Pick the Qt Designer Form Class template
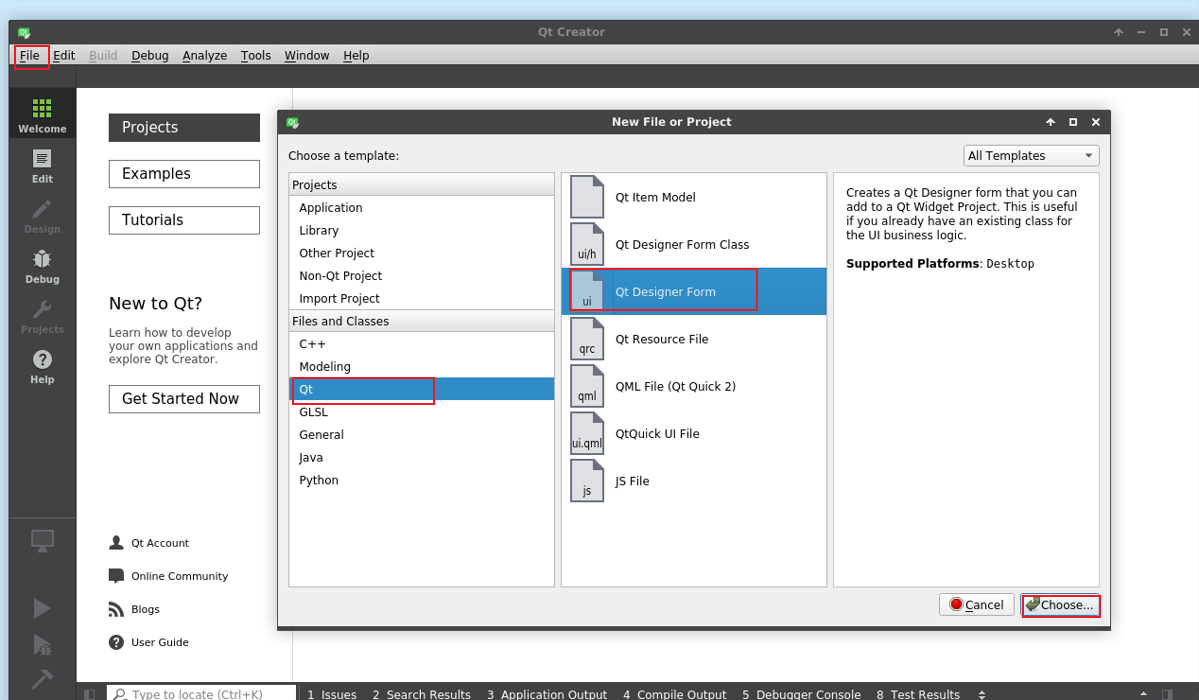 pyautogui.click(x=694, y=245)
